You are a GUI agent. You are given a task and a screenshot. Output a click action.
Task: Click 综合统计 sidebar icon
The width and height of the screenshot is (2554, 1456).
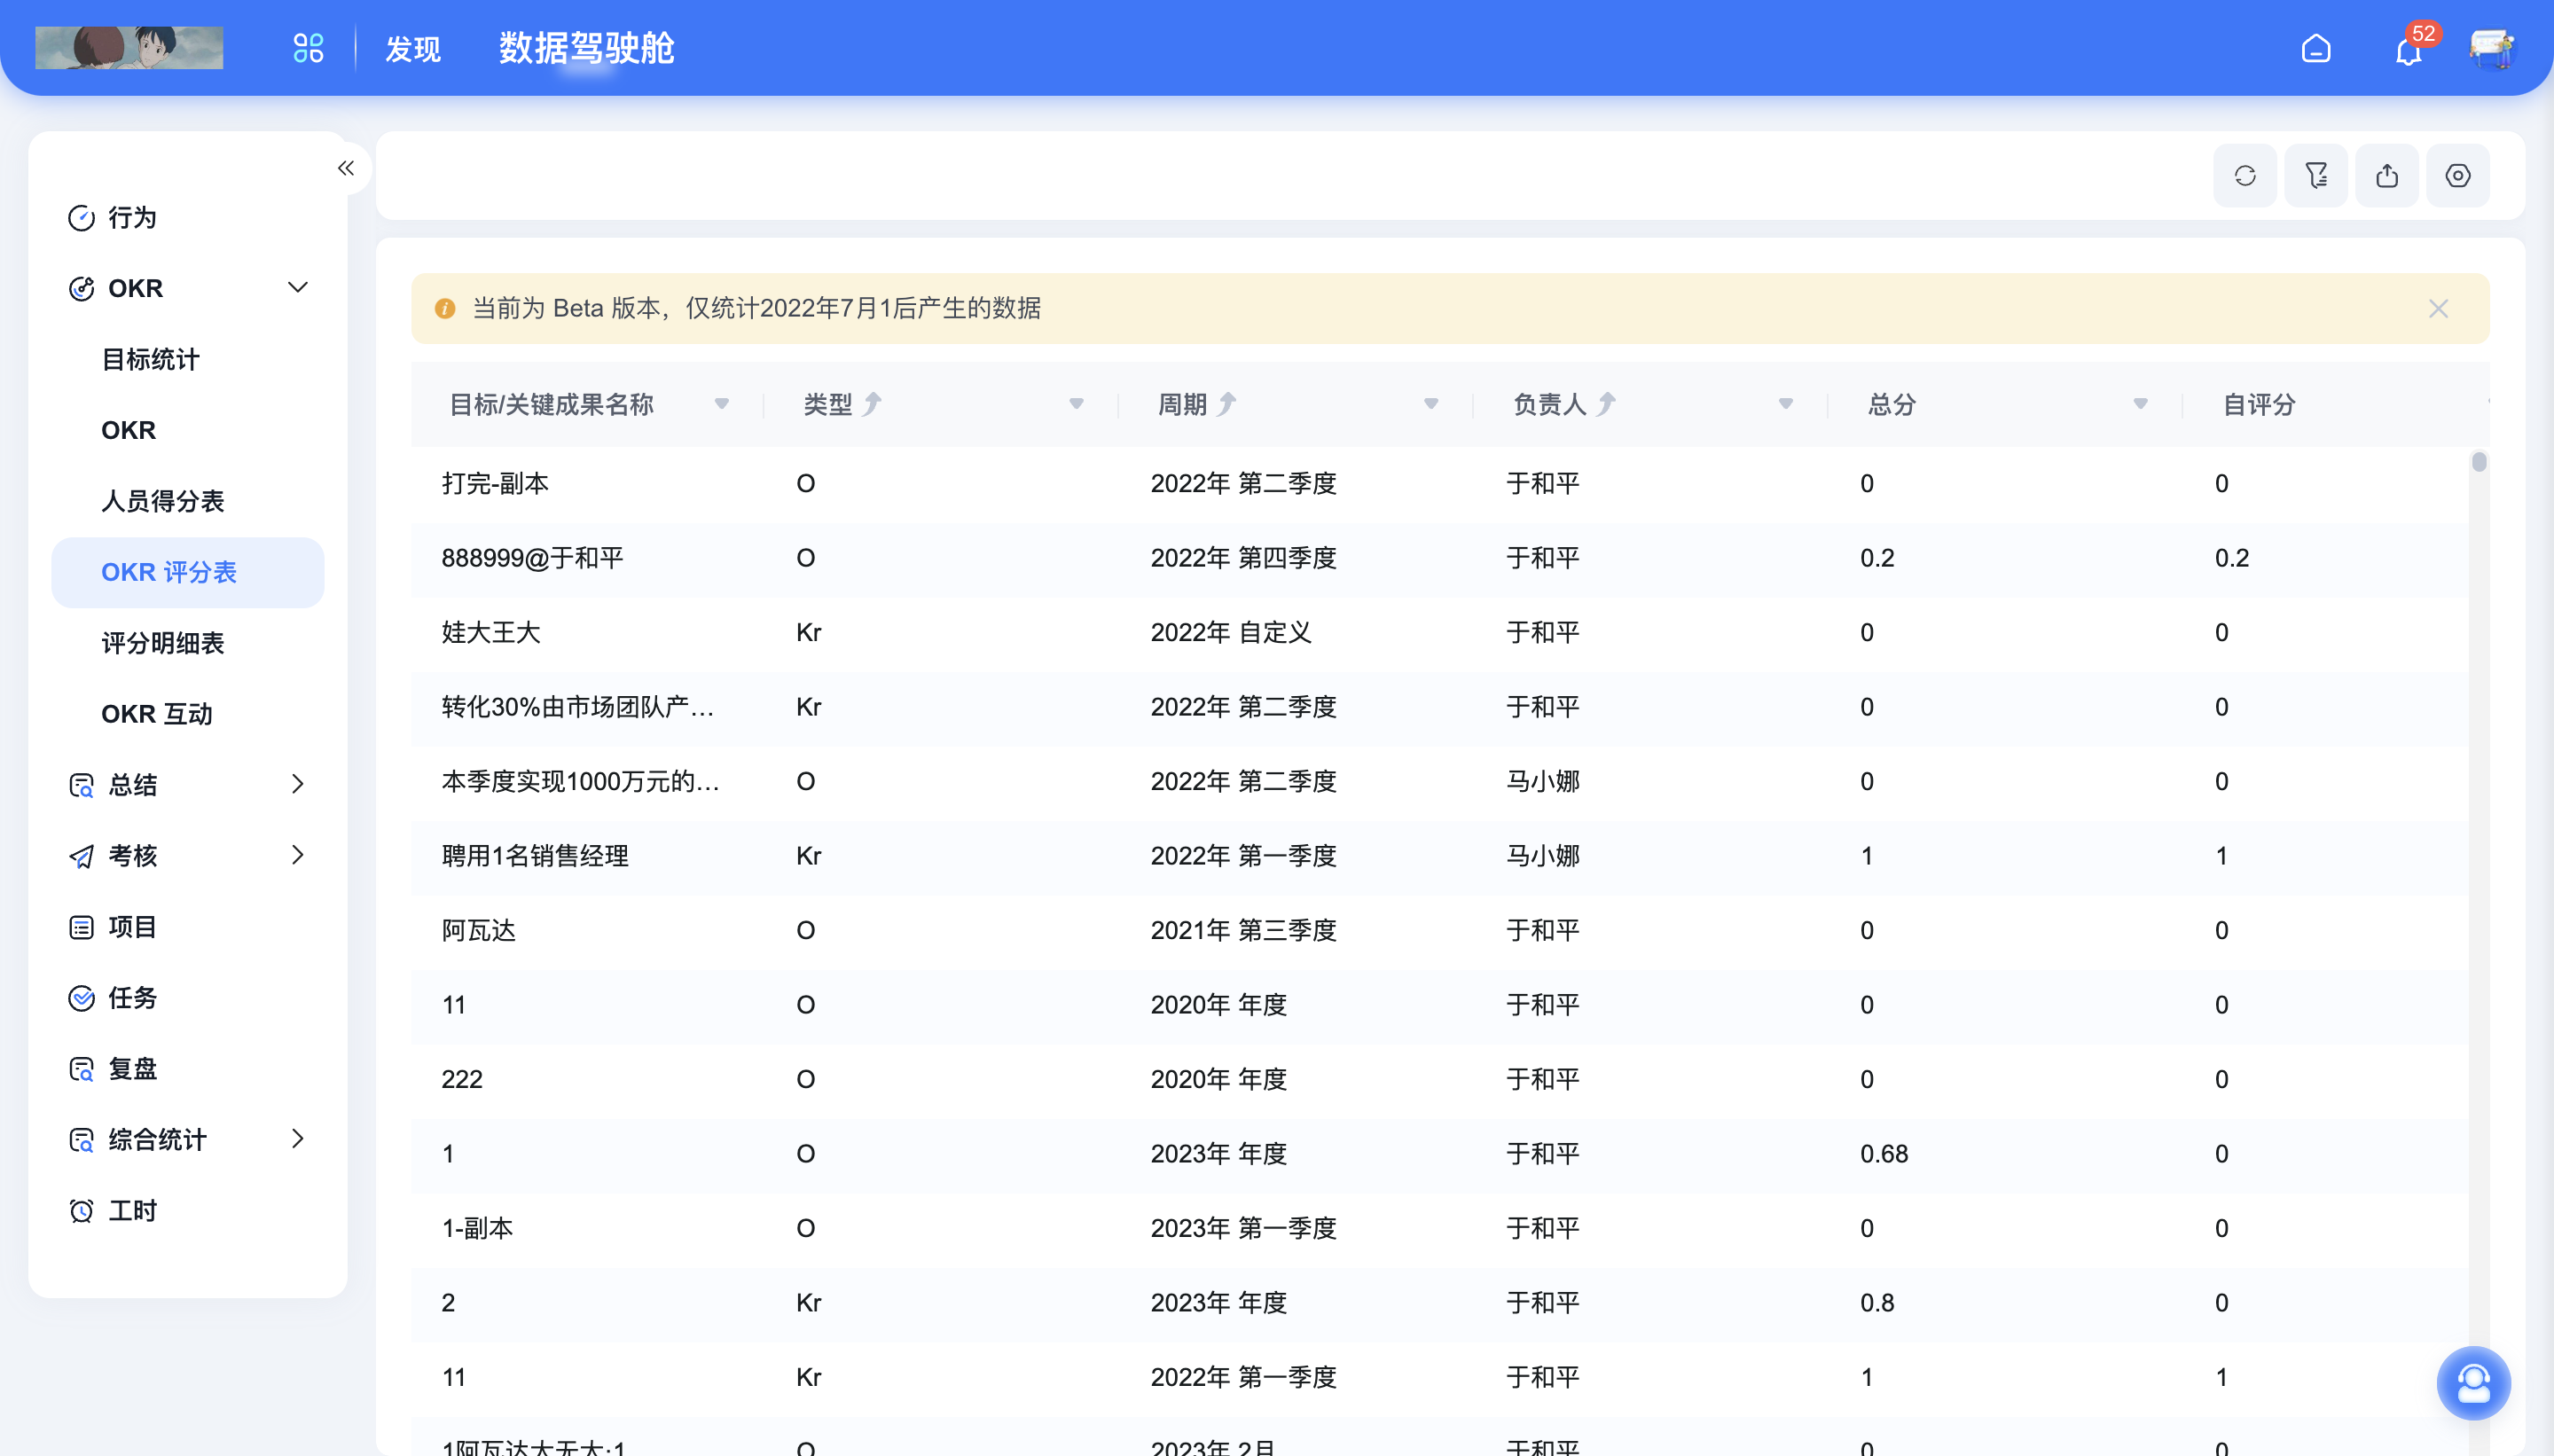(81, 1140)
